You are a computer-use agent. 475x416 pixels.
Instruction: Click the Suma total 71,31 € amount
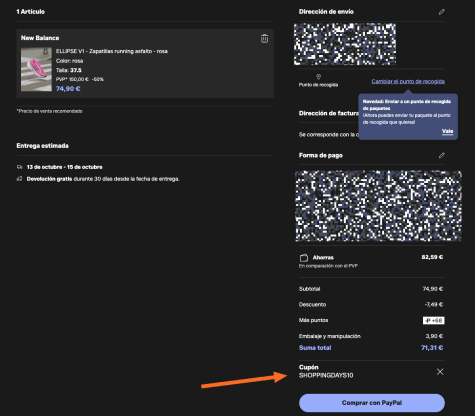click(432, 348)
